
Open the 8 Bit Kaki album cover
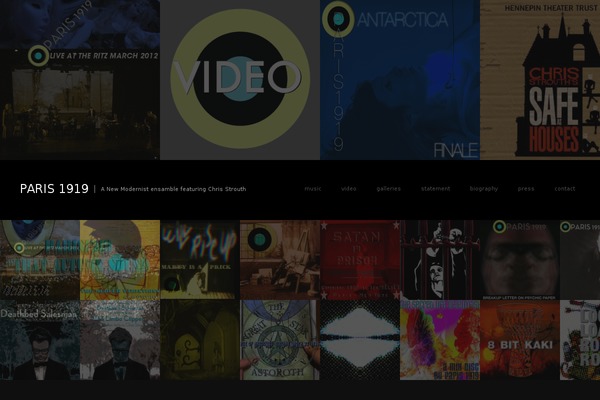tap(520, 340)
